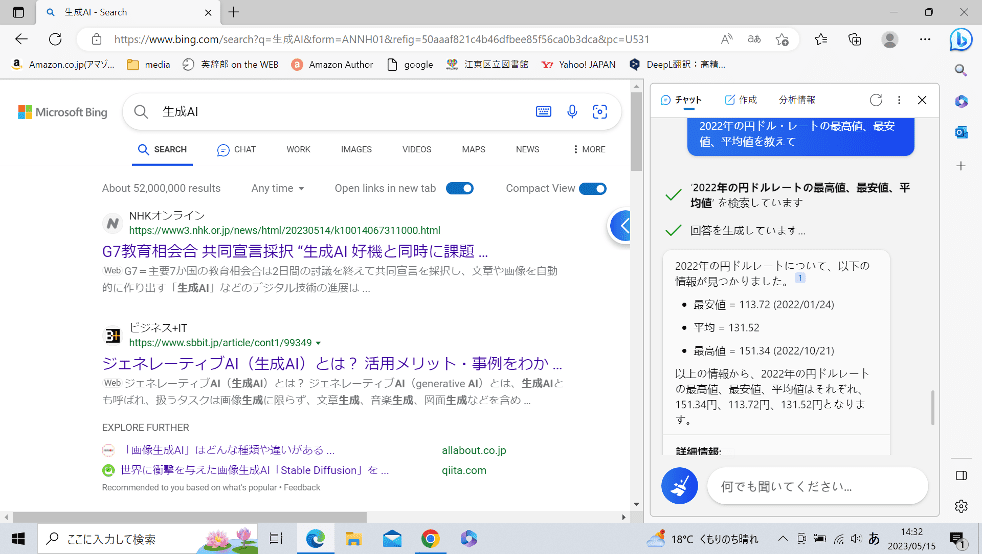Screen dimensions: 982x554
Task: Open sidebar settings gear
Action: (x=961, y=506)
